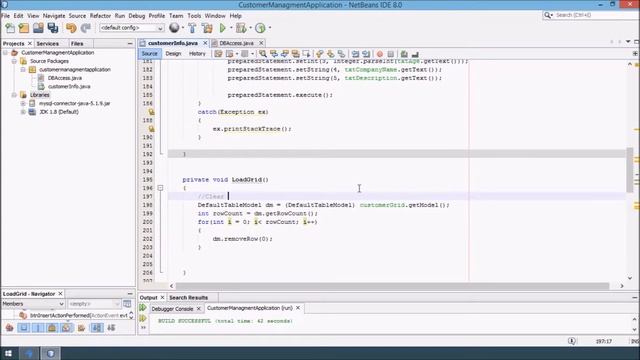
Task: Click the NetBeans taskbar icon
Action: click(51, 353)
